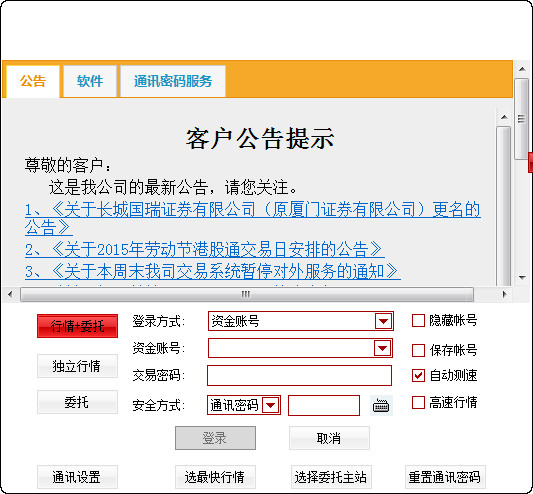
Task: Enable the 保存帐号 checkbox
Action: point(418,350)
